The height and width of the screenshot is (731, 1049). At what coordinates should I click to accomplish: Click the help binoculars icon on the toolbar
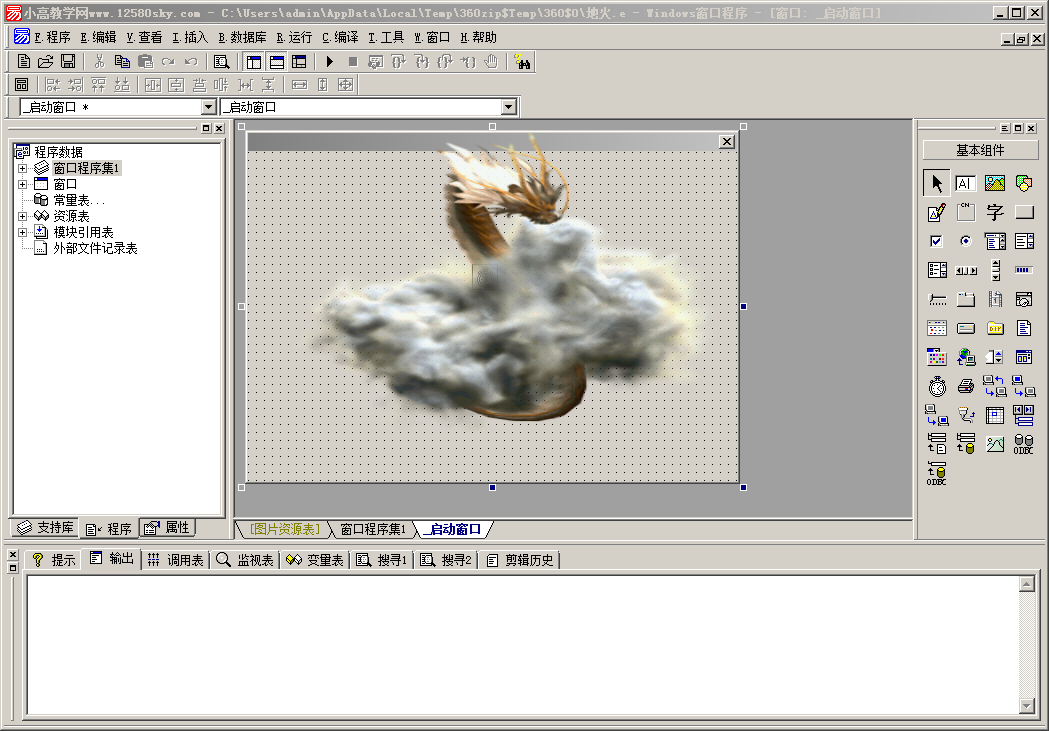pyautogui.click(x=522, y=62)
